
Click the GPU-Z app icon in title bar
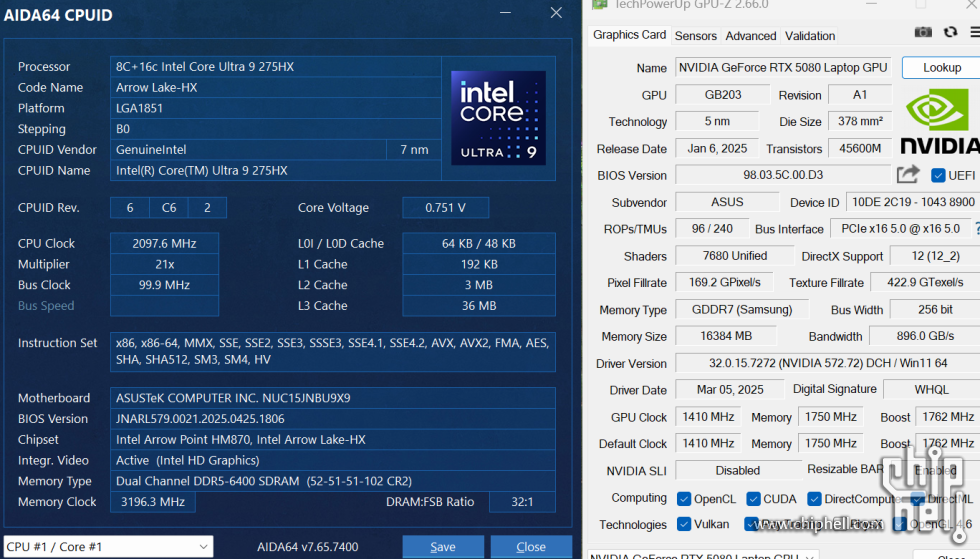coord(599,4)
